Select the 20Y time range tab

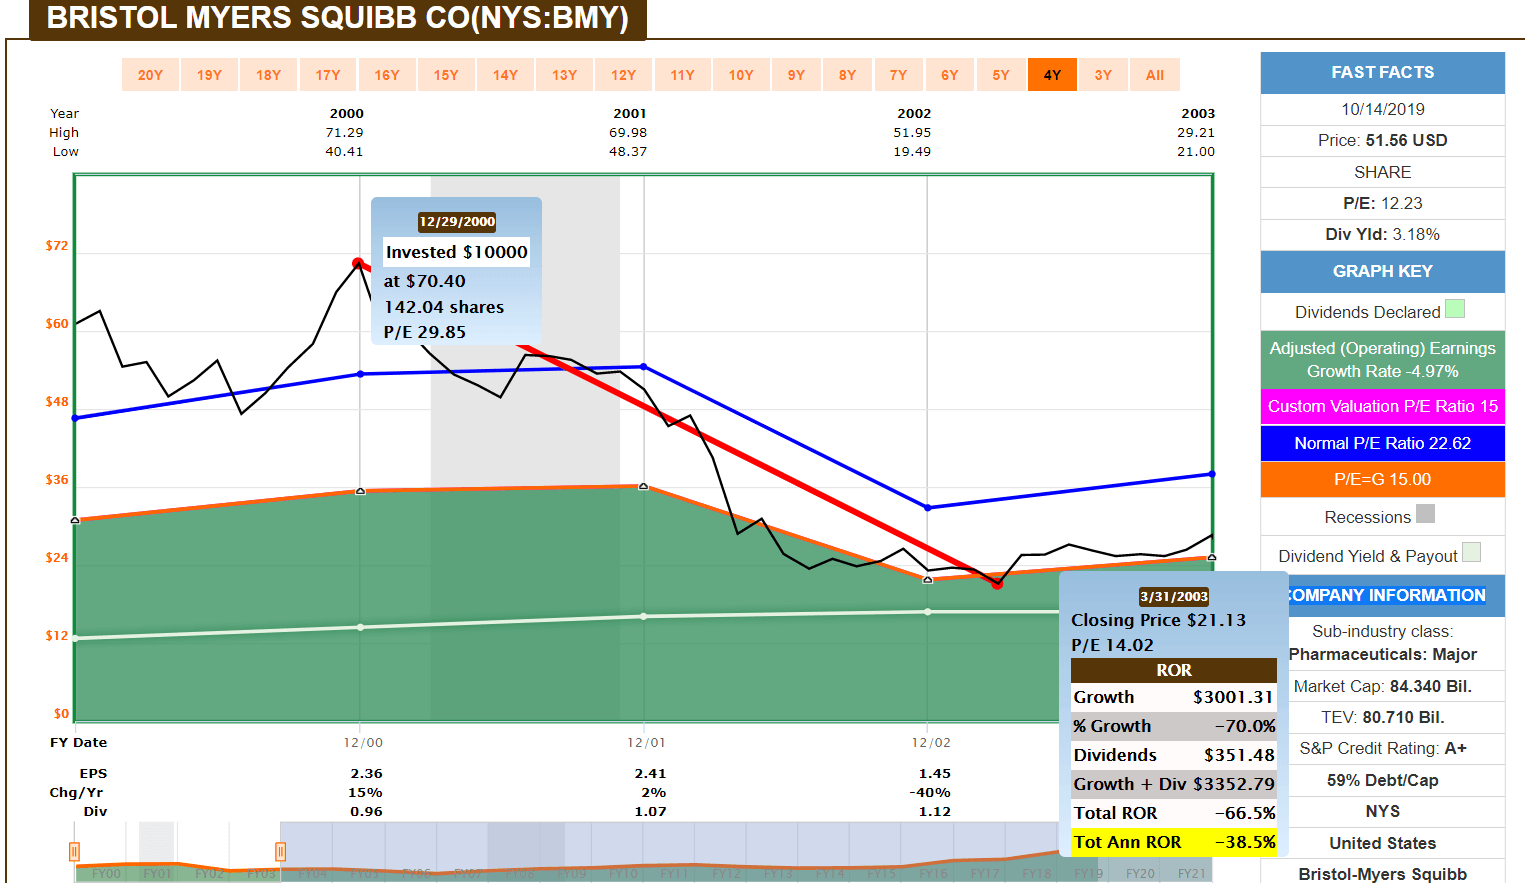click(x=150, y=75)
